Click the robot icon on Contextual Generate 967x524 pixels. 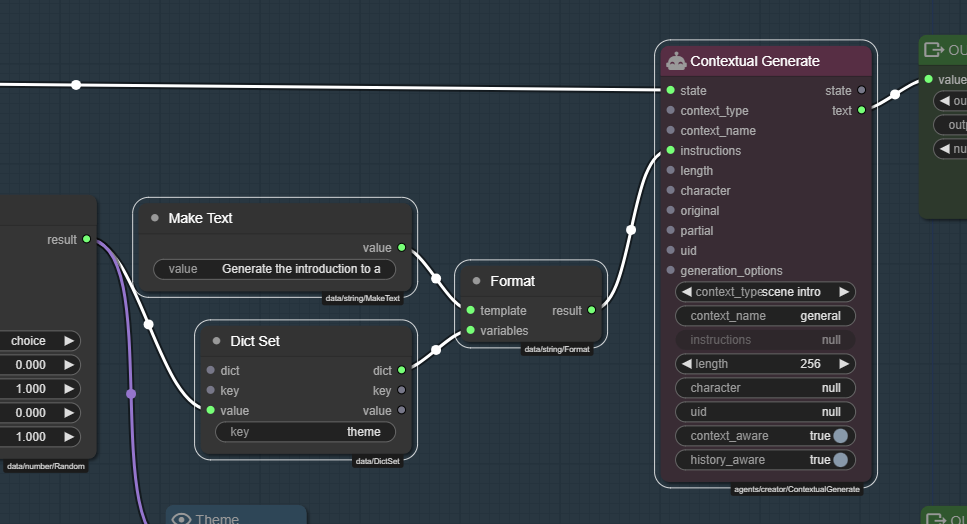point(676,61)
